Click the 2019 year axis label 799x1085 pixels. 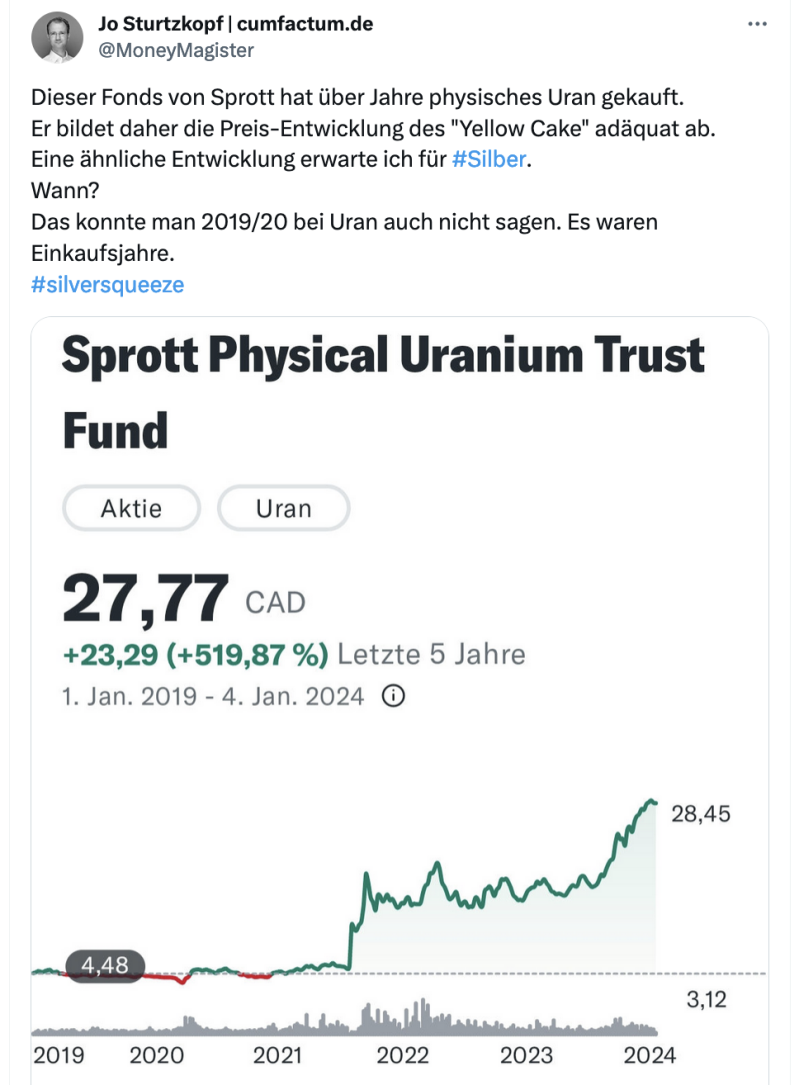(x=59, y=1055)
